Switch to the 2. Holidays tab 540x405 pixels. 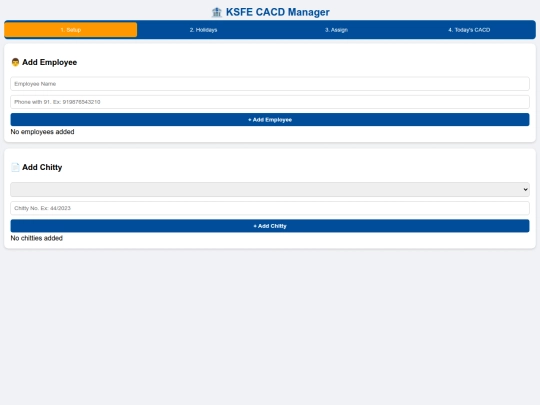[x=203, y=30]
